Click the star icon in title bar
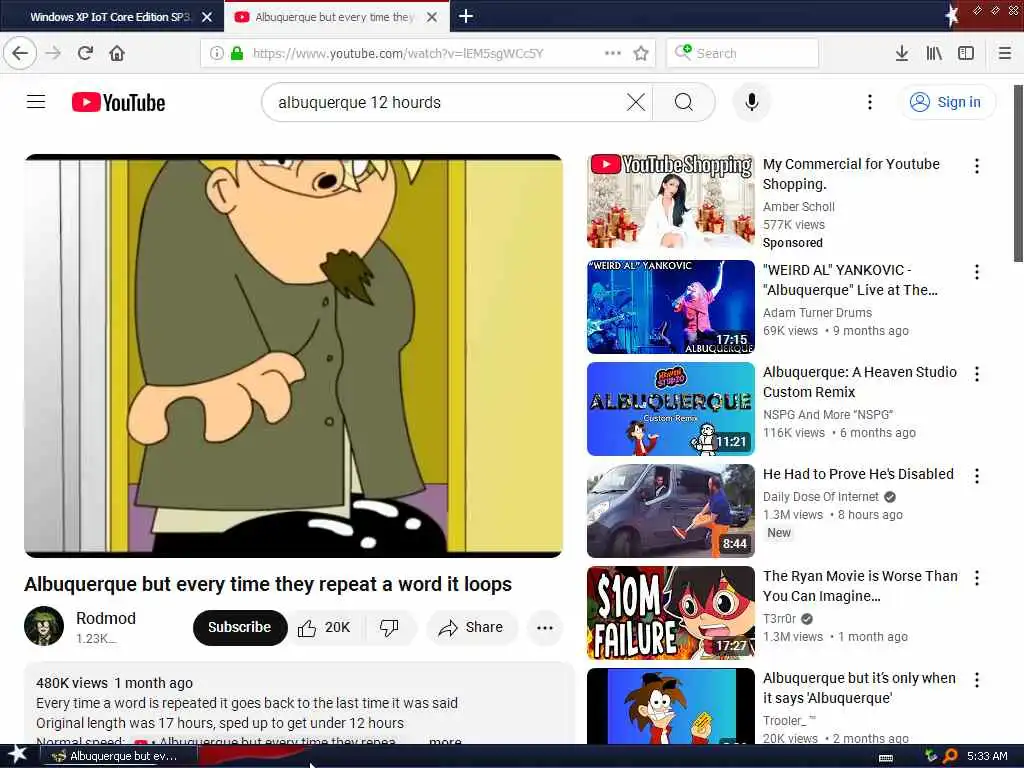The image size is (1024, 768). [x=952, y=16]
